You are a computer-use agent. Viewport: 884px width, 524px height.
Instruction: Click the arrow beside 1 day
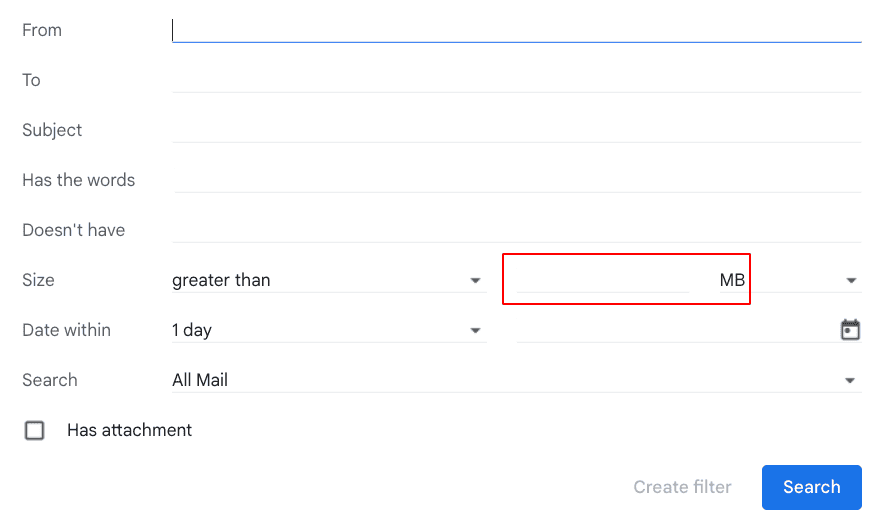(475, 331)
